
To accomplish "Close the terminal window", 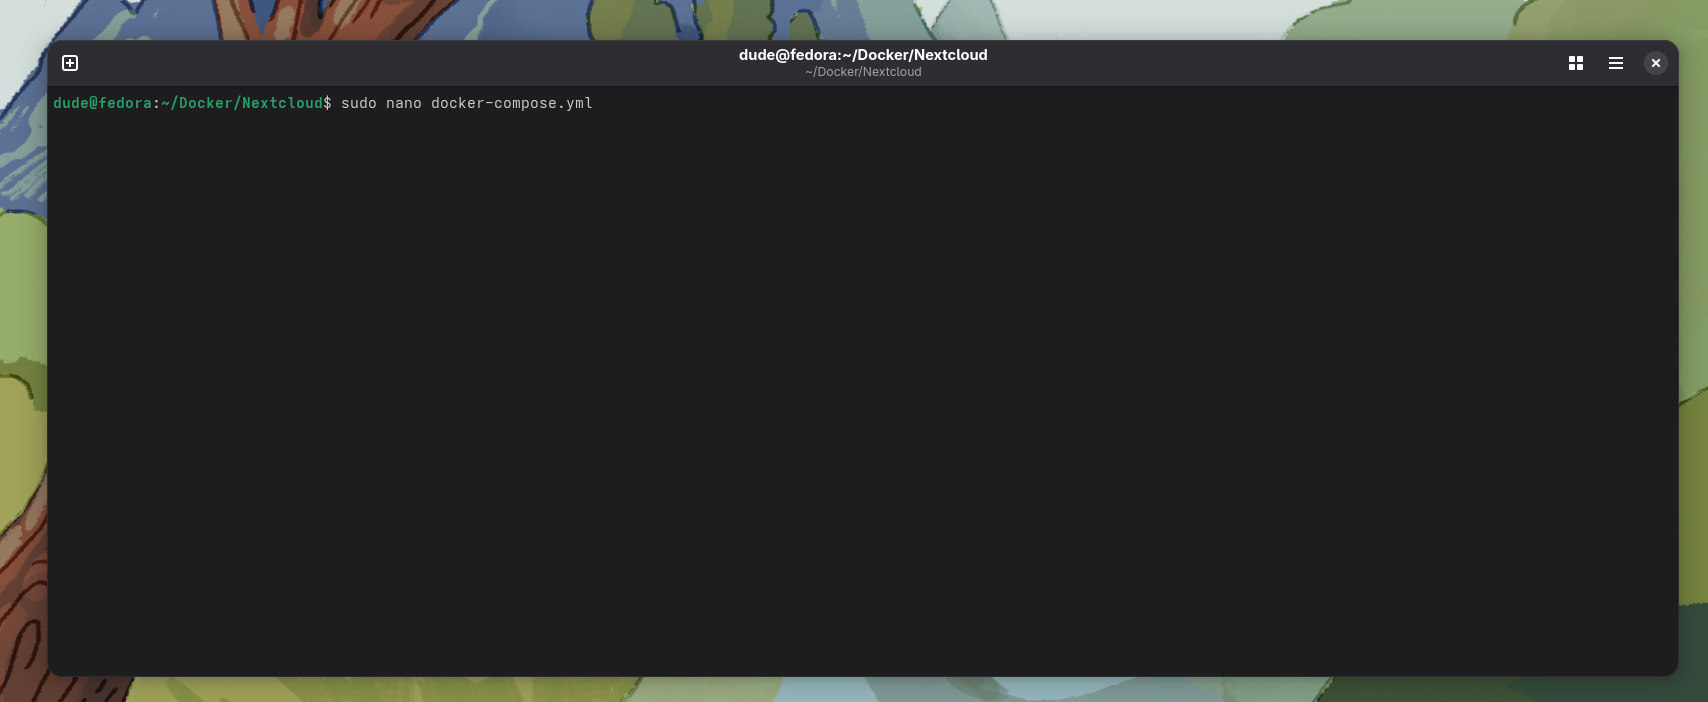I will point(1656,63).
